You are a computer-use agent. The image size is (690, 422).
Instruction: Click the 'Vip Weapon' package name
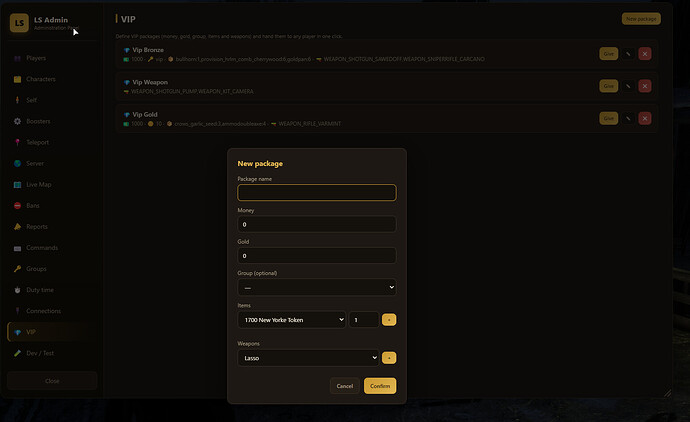(150, 82)
